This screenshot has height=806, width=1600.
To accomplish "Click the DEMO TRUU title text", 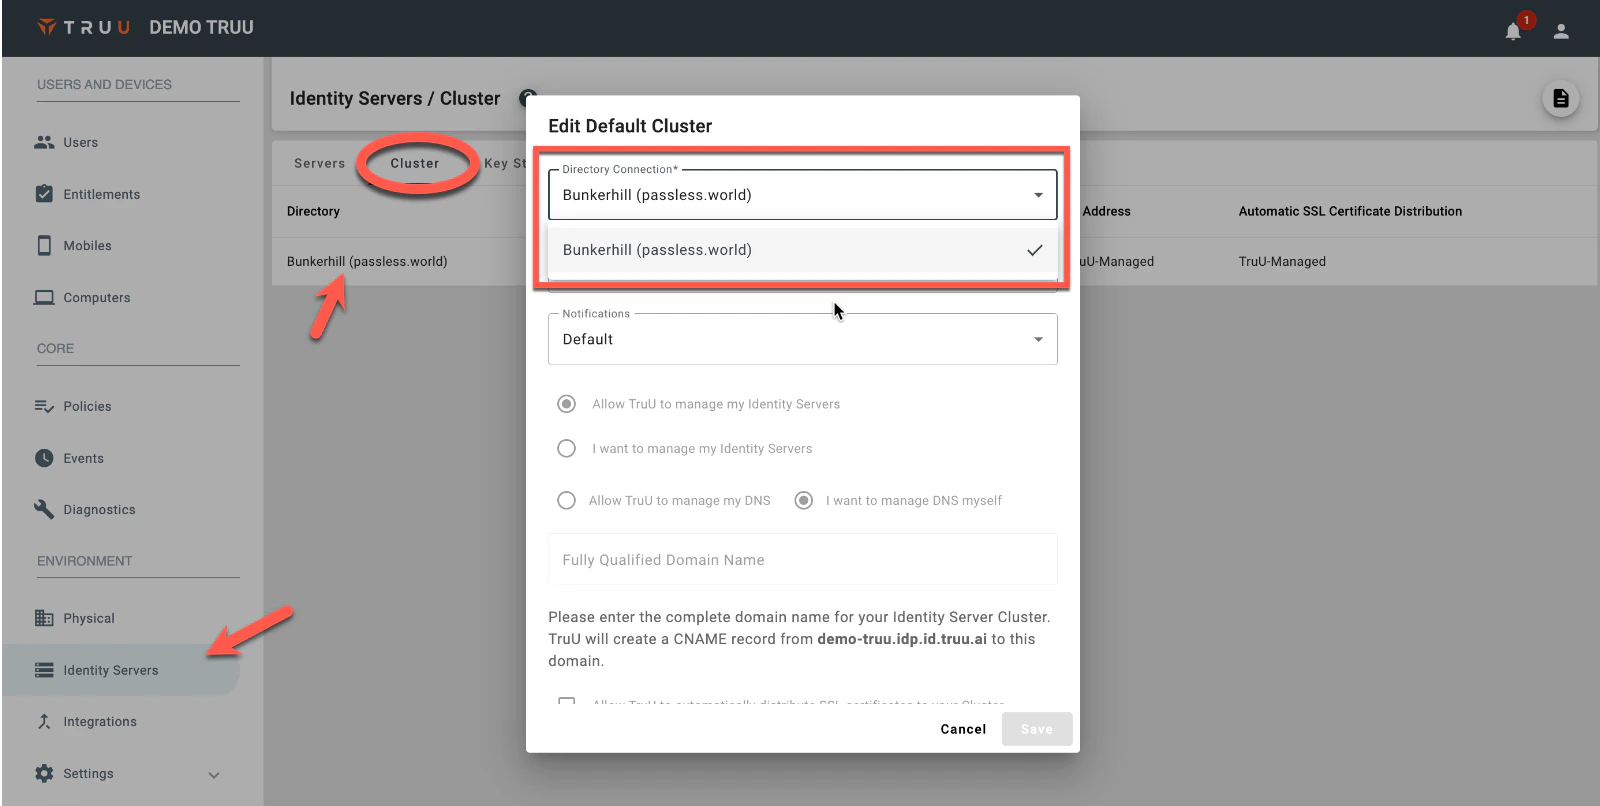I will point(201,28).
